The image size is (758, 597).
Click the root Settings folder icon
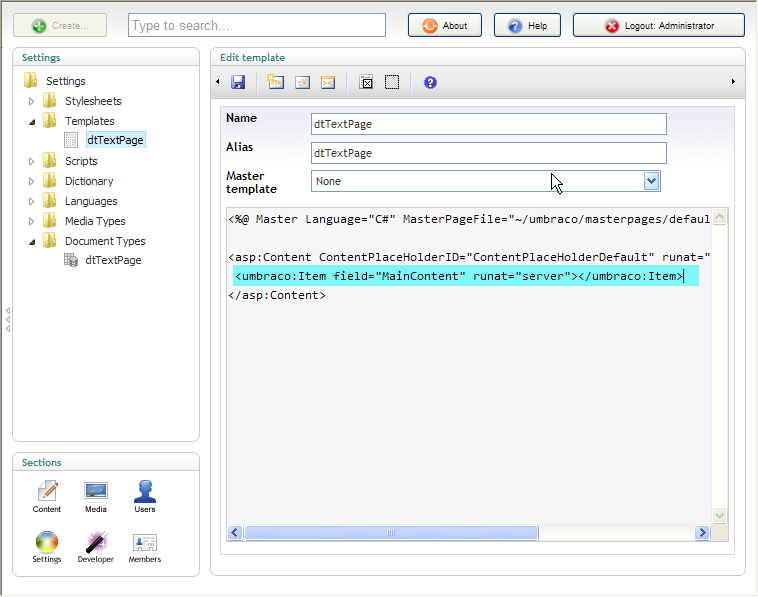(x=30, y=80)
